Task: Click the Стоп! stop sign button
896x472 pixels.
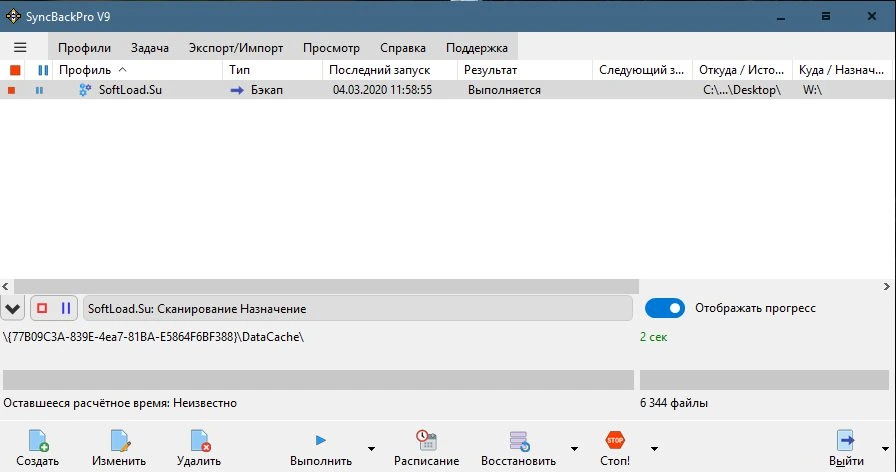Action: coord(615,449)
